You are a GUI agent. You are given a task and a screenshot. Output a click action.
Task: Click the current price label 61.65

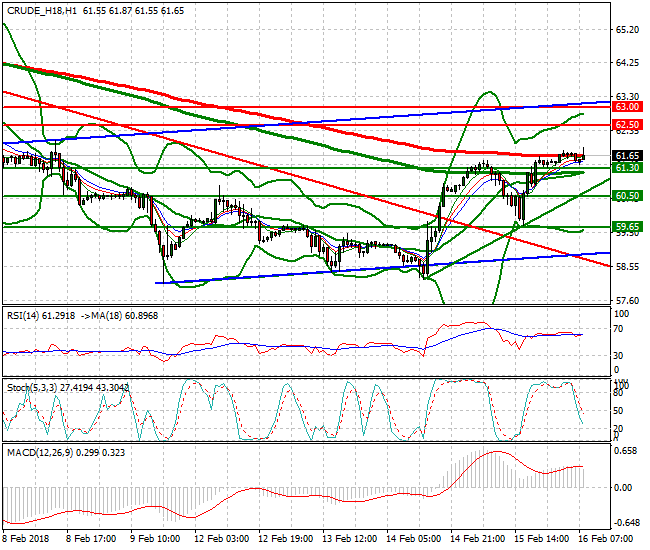point(627,156)
